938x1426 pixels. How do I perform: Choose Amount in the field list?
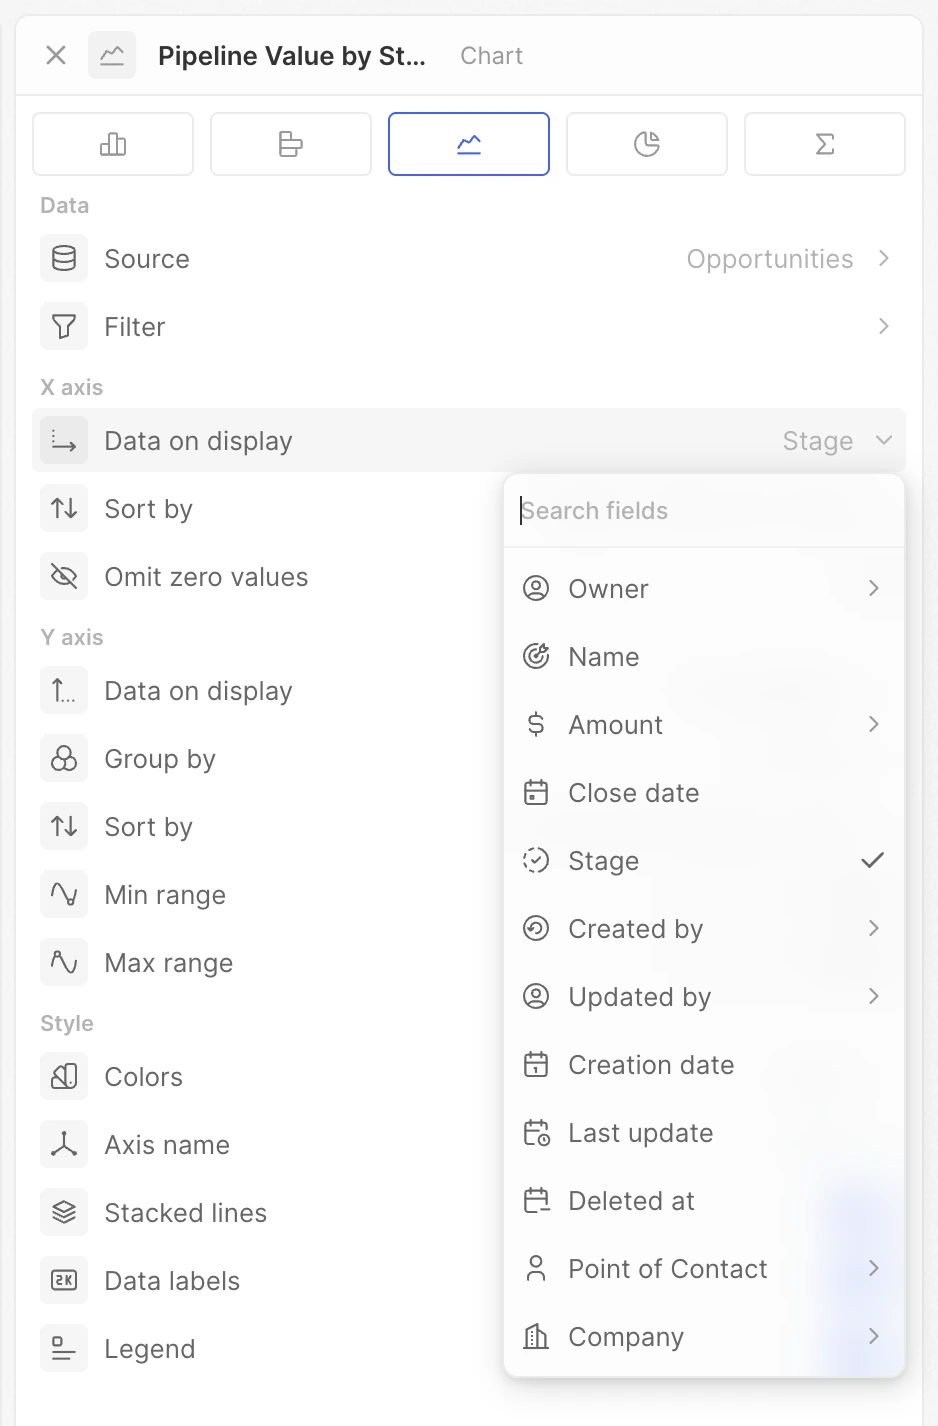(x=704, y=724)
